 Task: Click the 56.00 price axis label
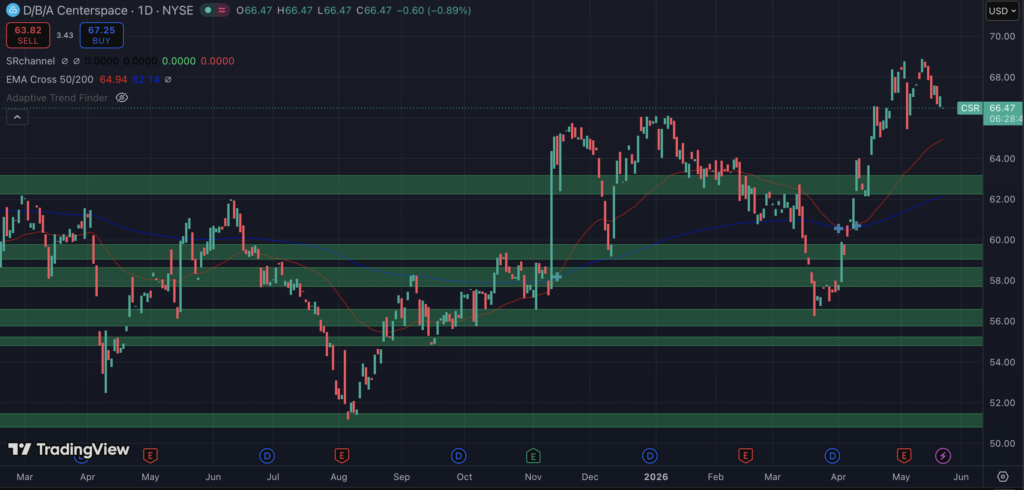[1001, 321]
